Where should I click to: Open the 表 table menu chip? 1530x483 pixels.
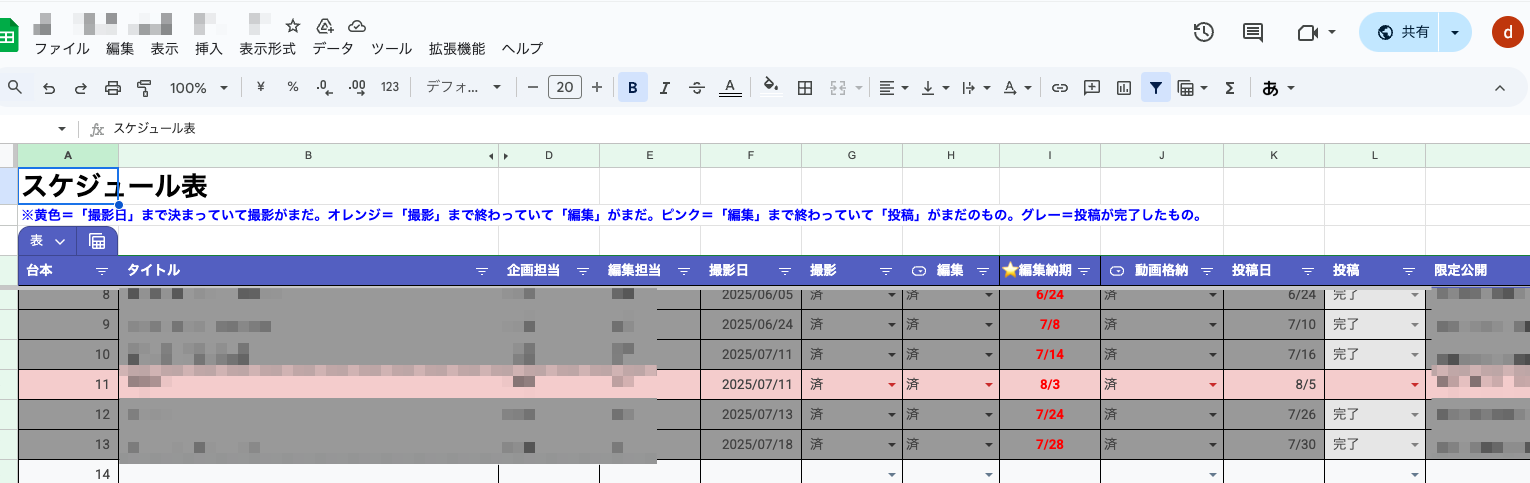pyautogui.click(x=47, y=241)
